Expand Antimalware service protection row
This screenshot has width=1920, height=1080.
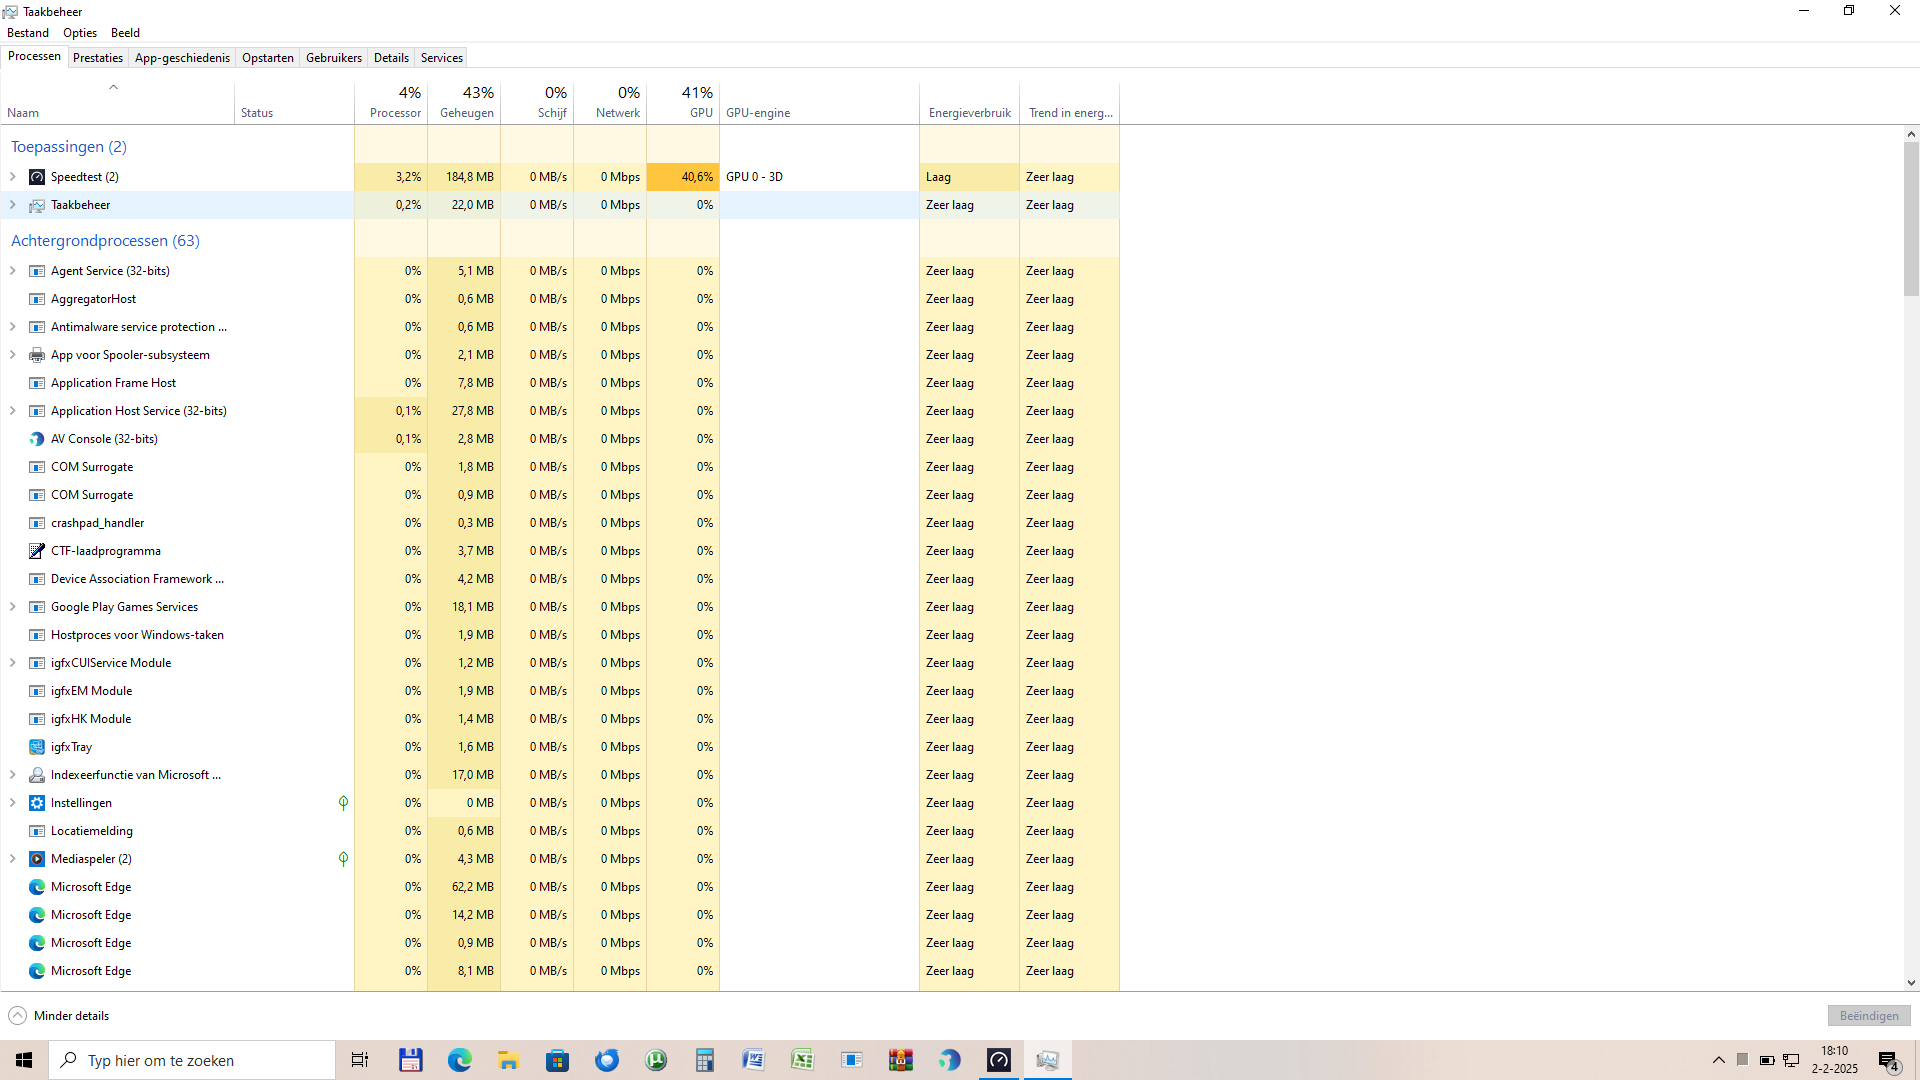click(x=13, y=327)
